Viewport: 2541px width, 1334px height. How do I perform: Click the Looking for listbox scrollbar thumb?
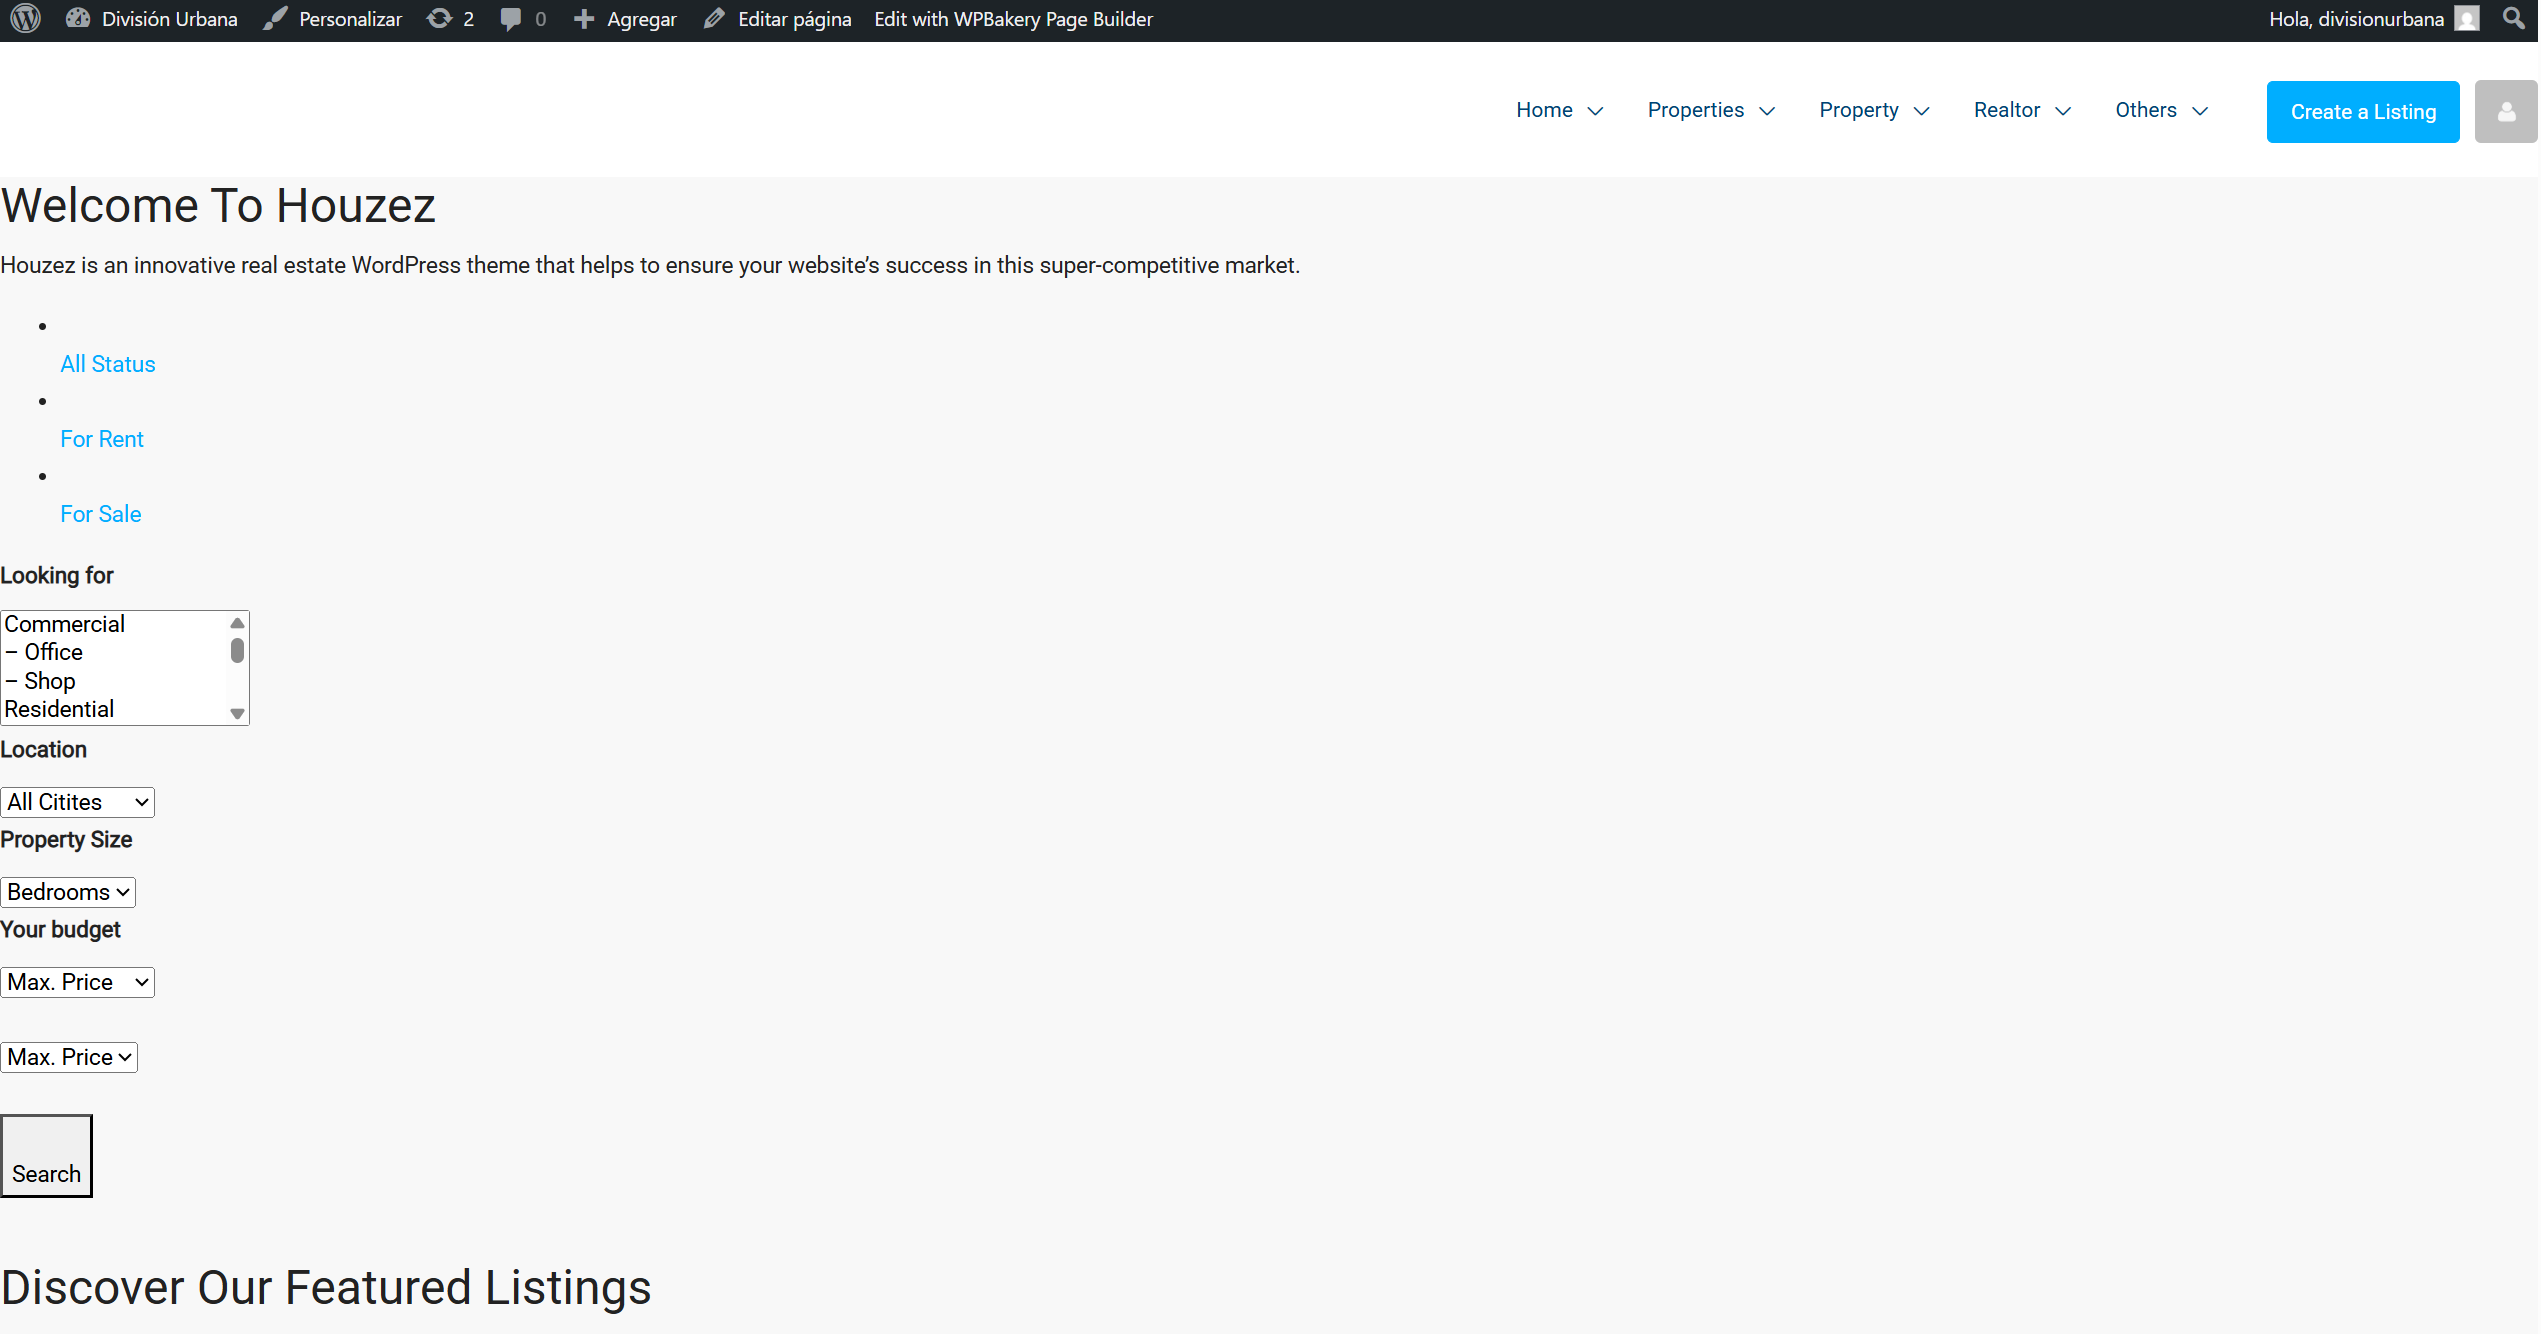coord(237,651)
